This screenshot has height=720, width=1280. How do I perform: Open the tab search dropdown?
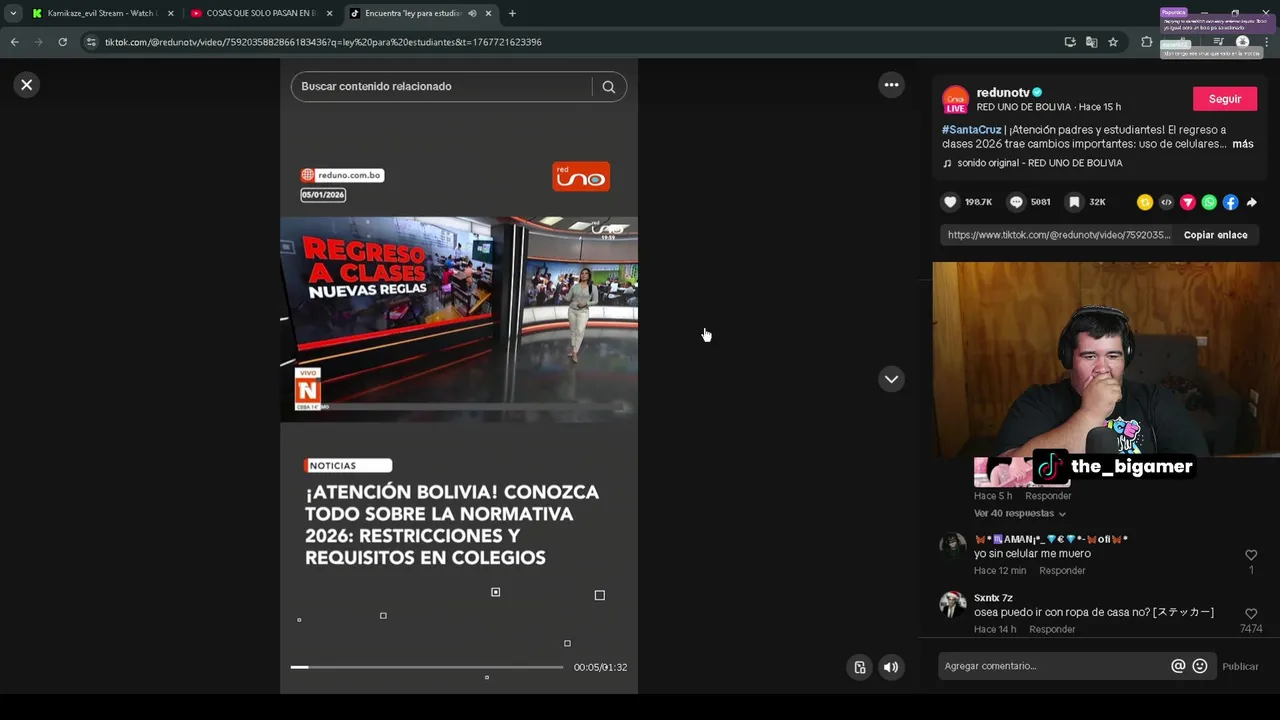click(12, 13)
